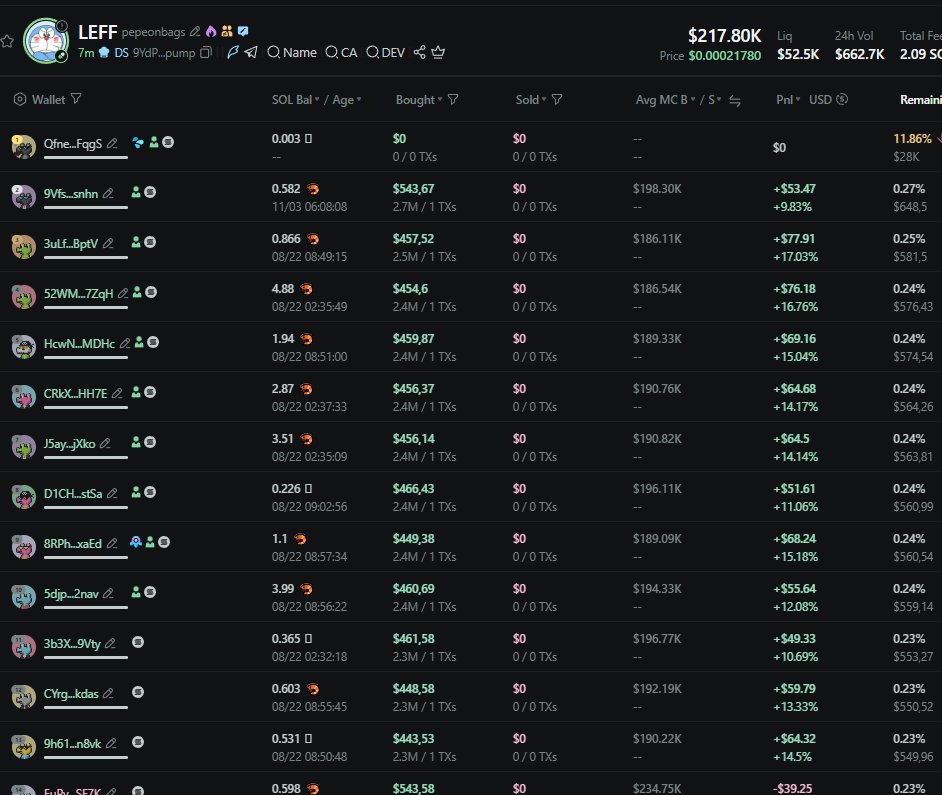This screenshot has height=795, width=942.
Task: Open the Sold column filter funnel
Action: pyautogui.click(x=557, y=99)
